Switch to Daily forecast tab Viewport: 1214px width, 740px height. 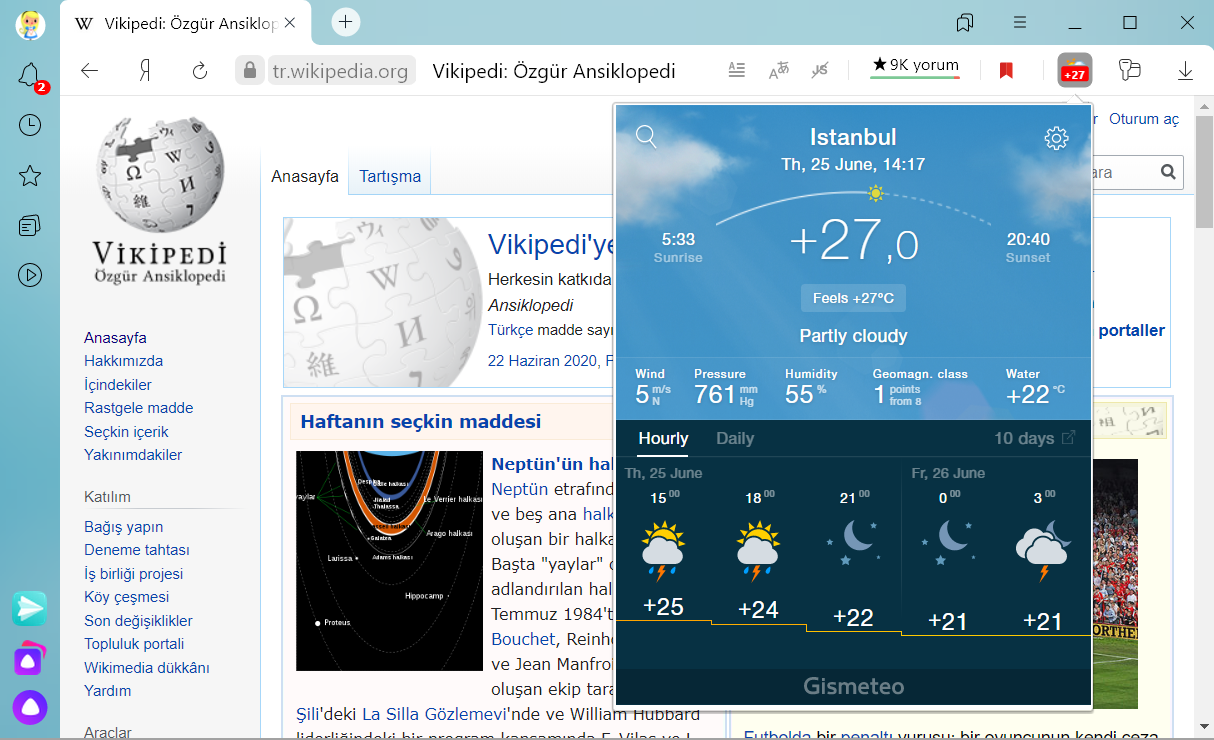click(x=735, y=438)
